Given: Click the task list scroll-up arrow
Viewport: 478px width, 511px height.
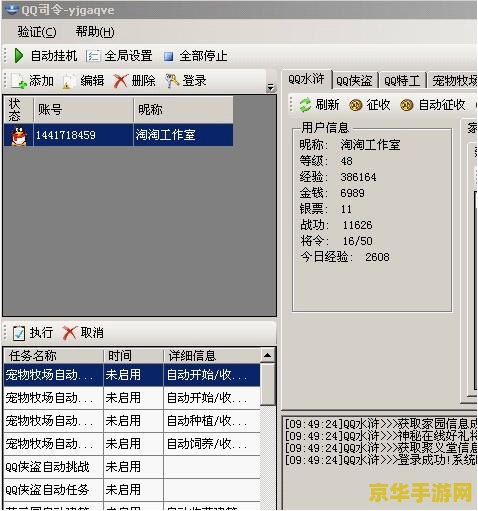Looking at the screenshot, I should click(x=267, y=355).
